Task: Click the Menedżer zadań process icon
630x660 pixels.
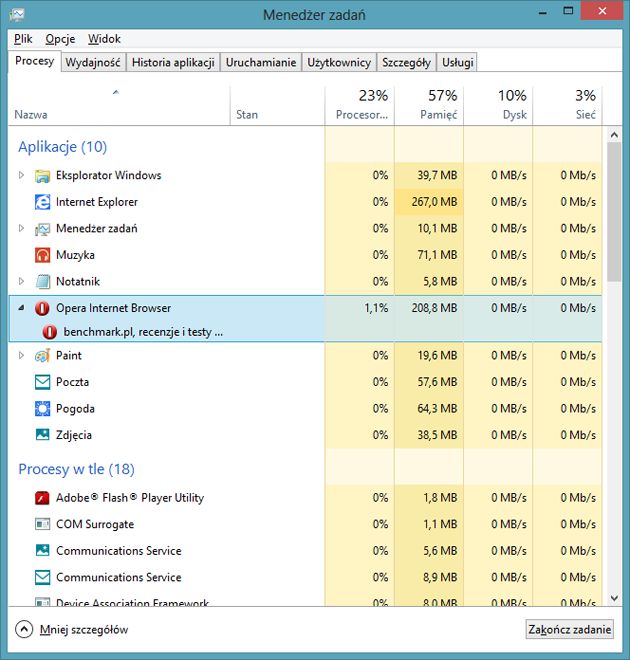Action: point(42,229)
